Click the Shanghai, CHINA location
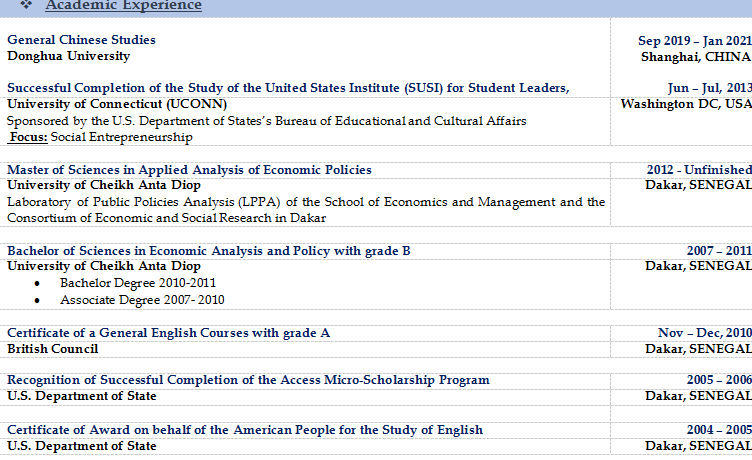752x460 pixels. click(x=696, y=57)
